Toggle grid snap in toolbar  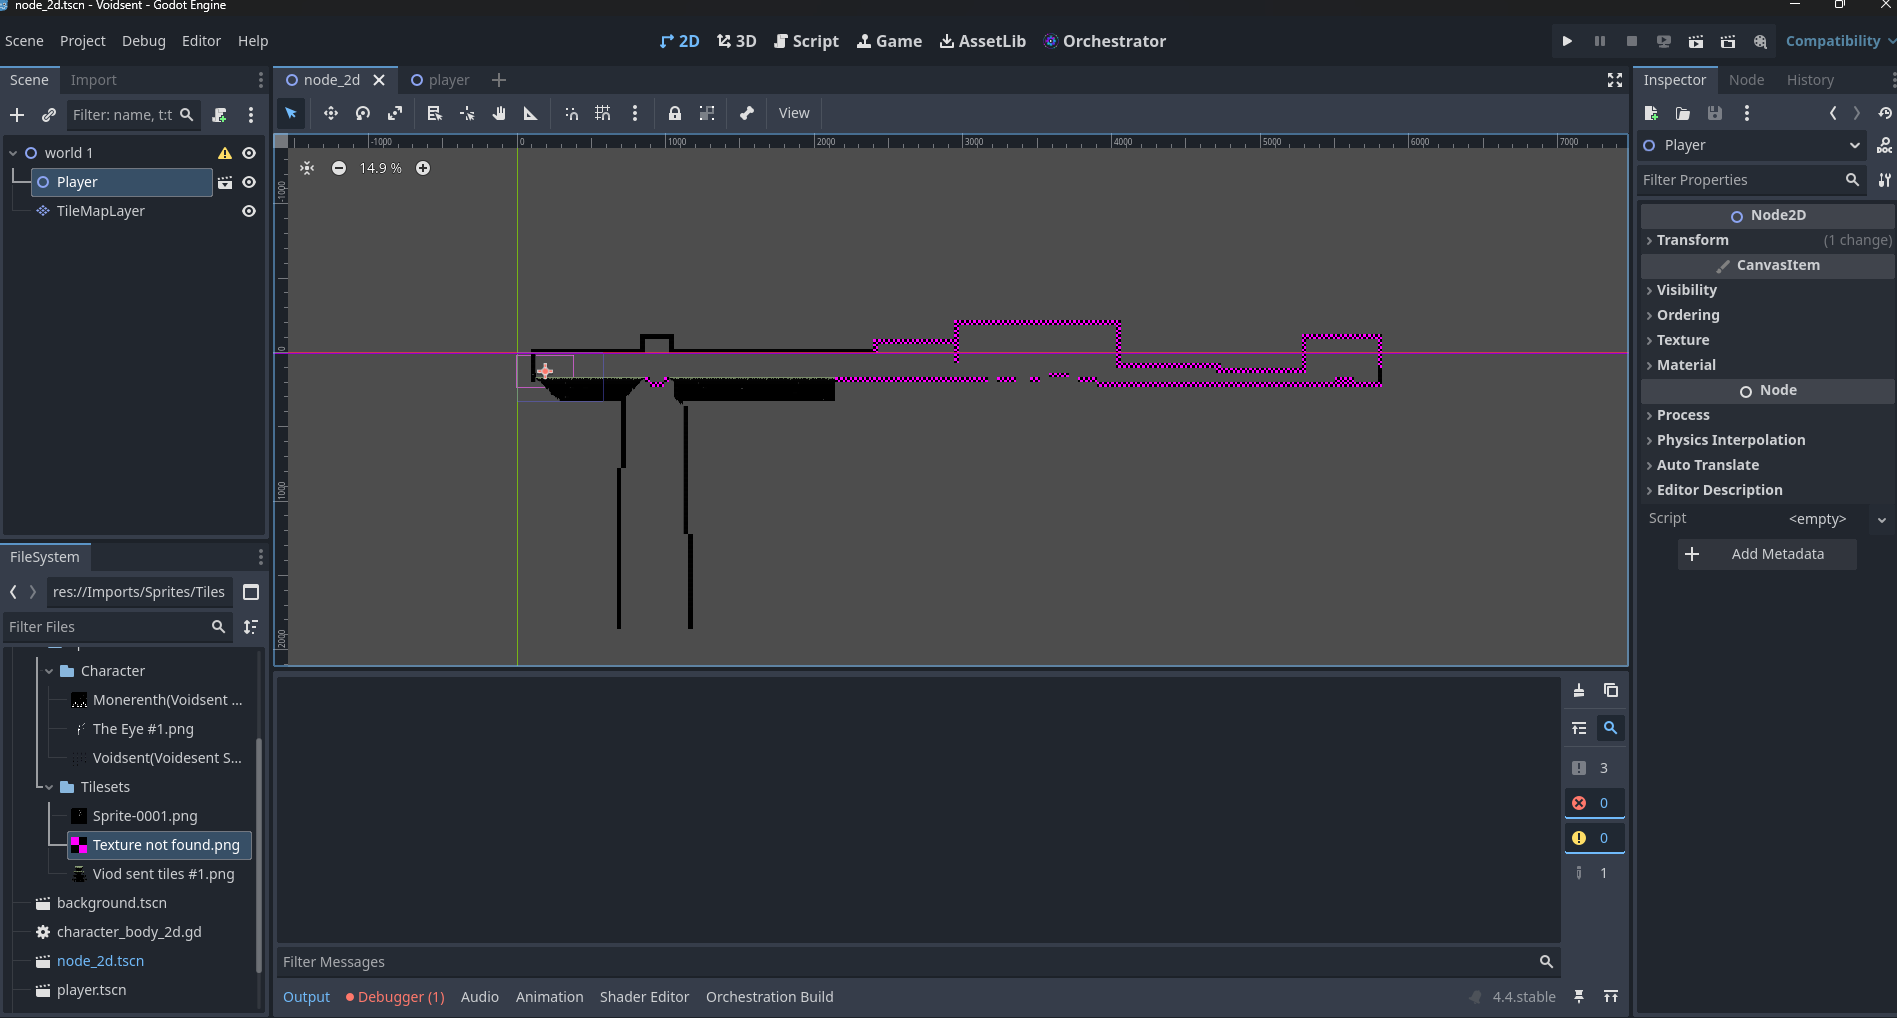point(603,113)
